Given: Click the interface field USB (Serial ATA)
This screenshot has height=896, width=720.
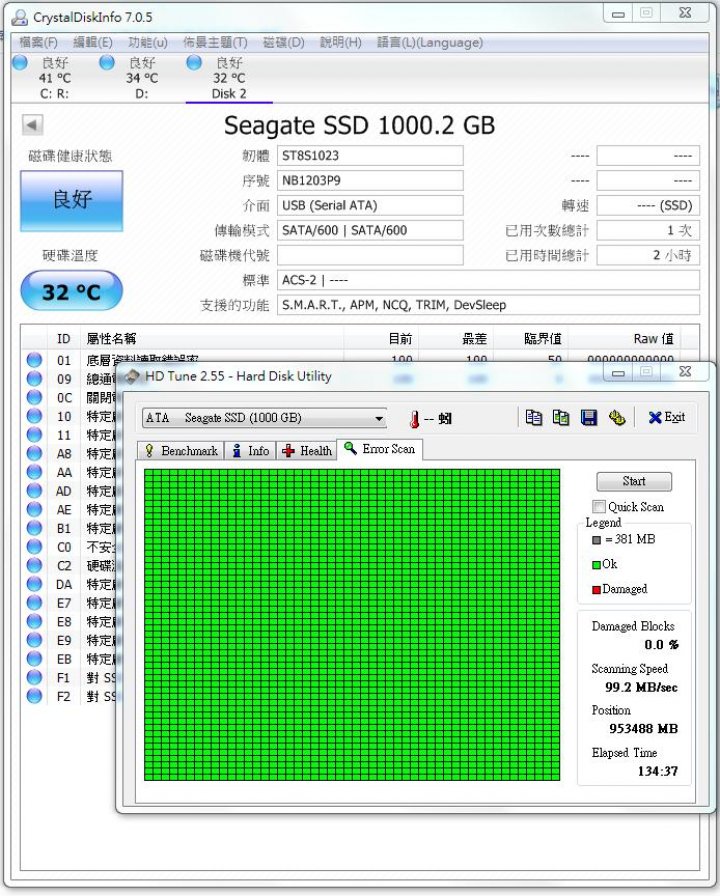Looking at the screenshot, I should pos(370,205).
